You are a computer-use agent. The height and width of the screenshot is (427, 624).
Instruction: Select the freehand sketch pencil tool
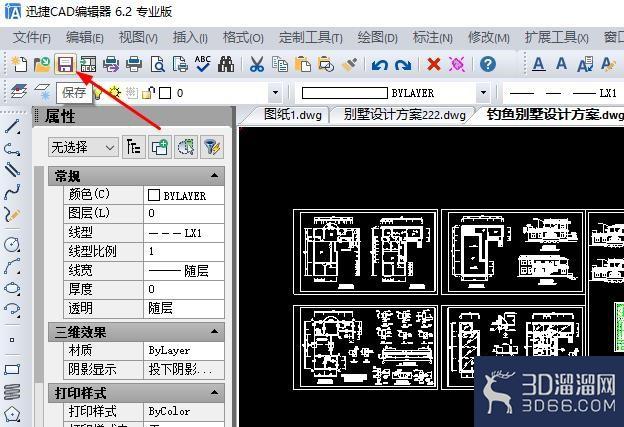coord(12,215)
